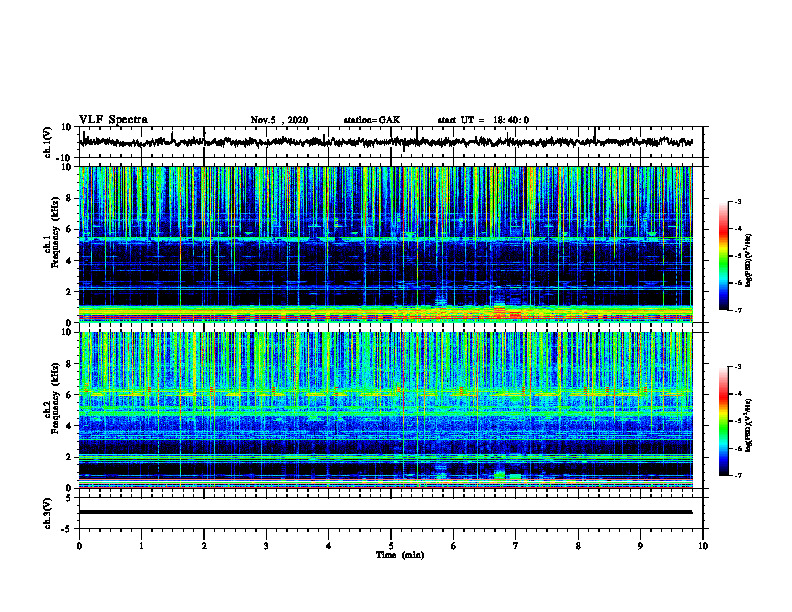Click the "Time (min)" axis title
Viewport: 792px width, 612px height.
click(400, 555)
